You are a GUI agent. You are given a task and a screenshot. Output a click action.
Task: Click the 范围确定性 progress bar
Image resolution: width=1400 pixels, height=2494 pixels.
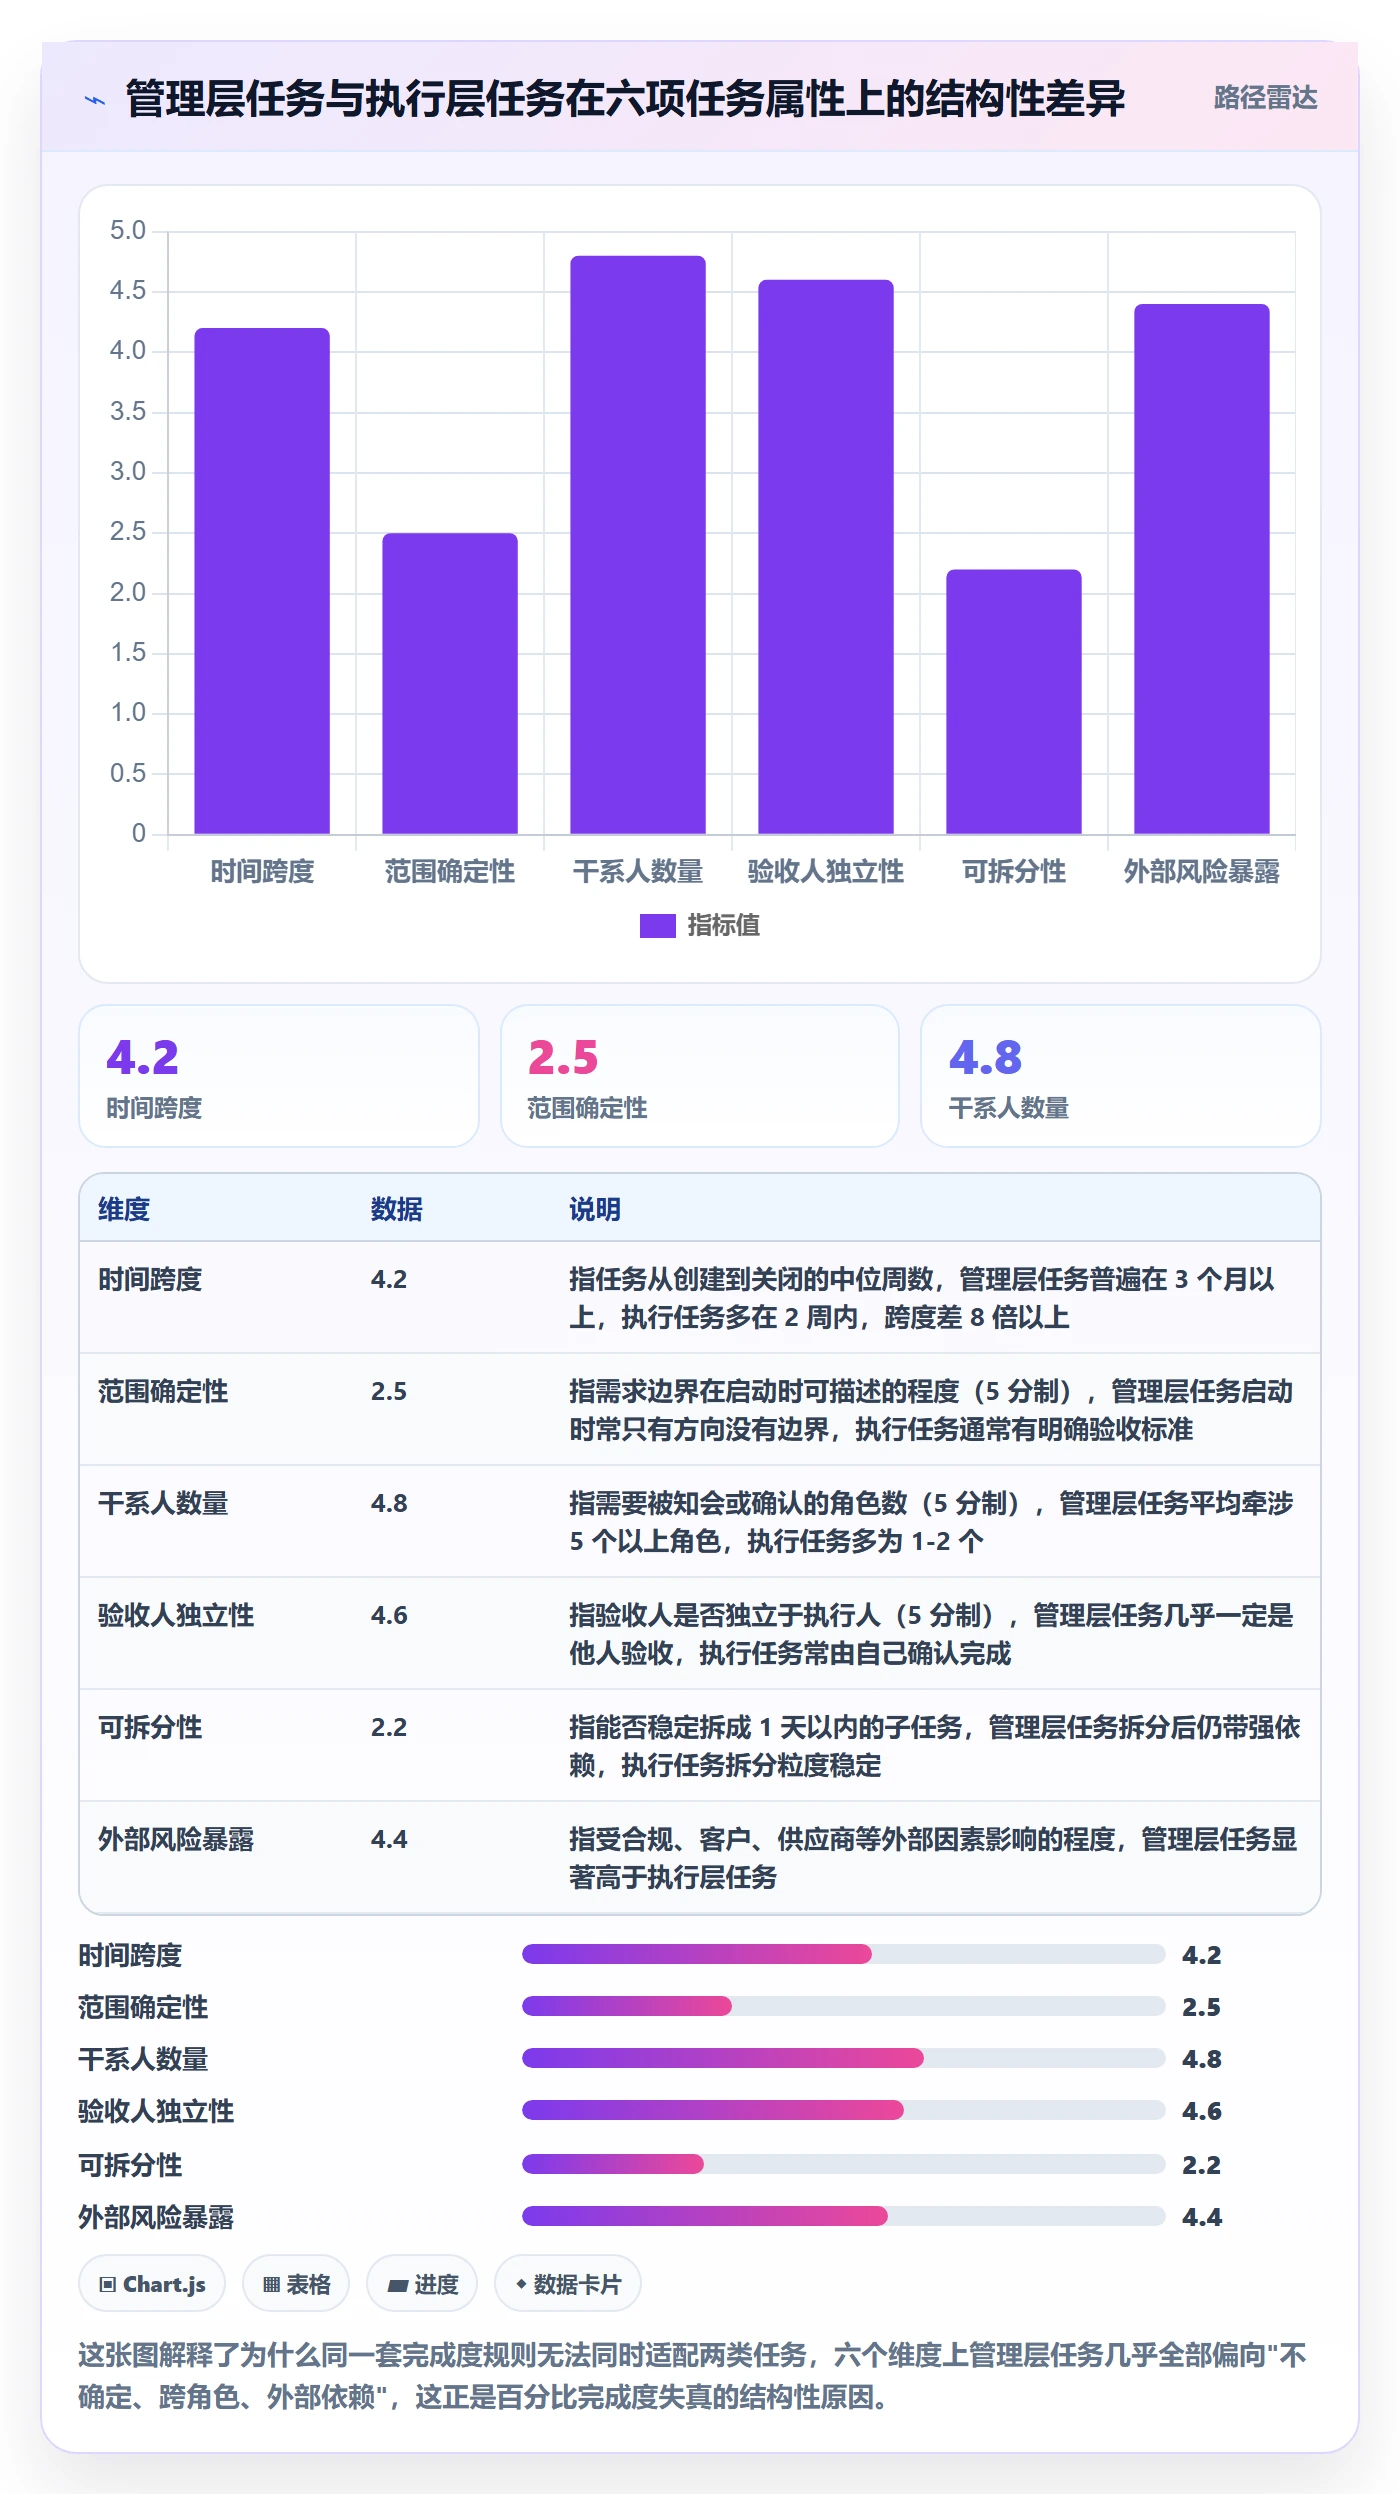(843, 2006)
